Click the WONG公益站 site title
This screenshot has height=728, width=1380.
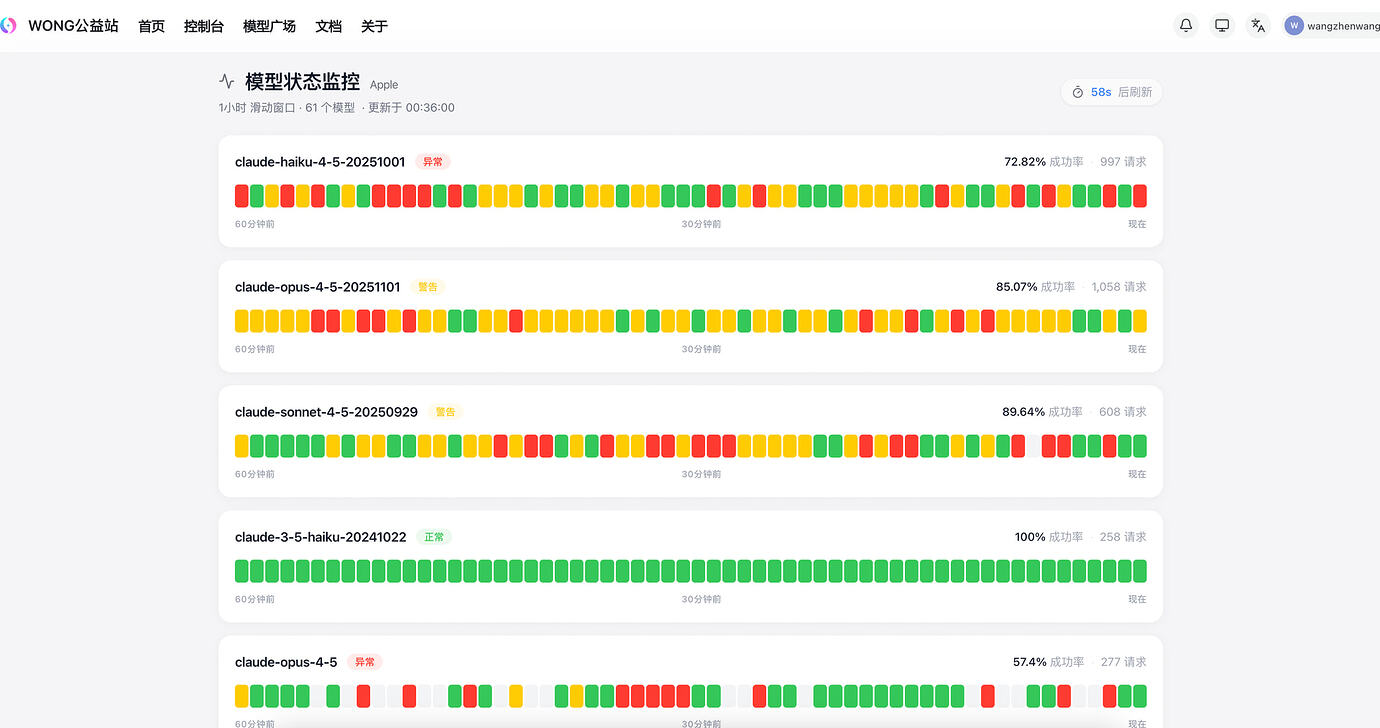click(73, 26)
